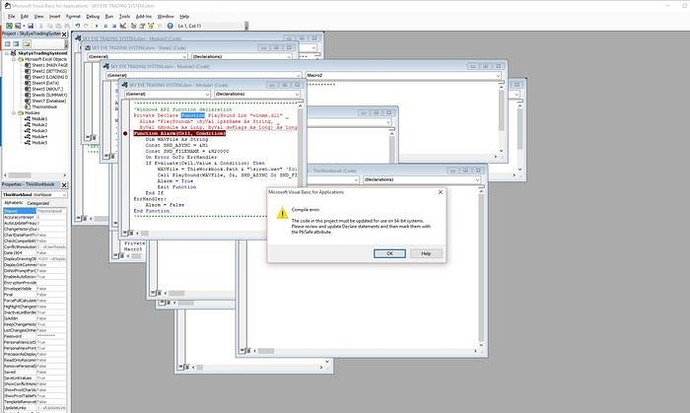Select Sheet7 (Database) in project tree

(x=46, y=101)
